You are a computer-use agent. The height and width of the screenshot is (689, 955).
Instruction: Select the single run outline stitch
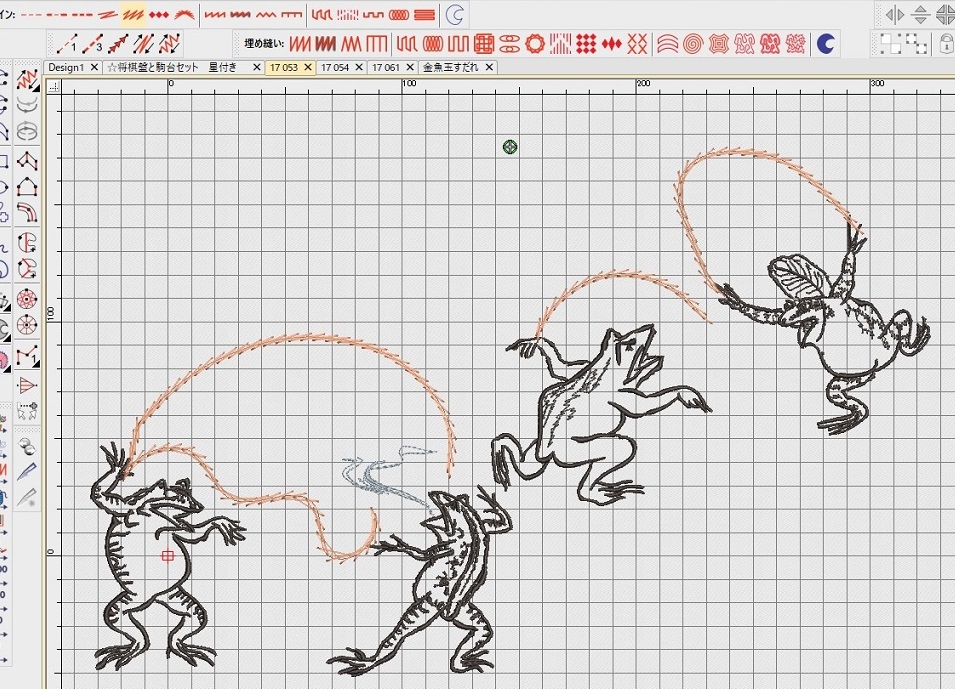(x=30, y=14)
